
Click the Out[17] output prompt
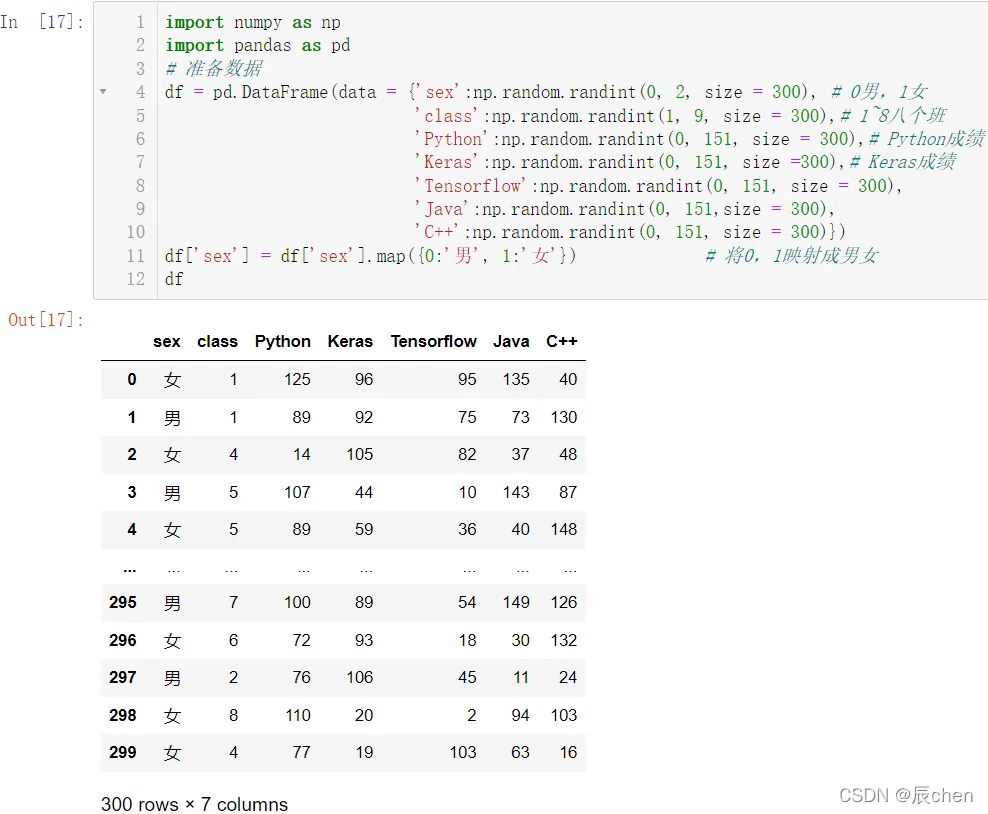pos(46,319)
